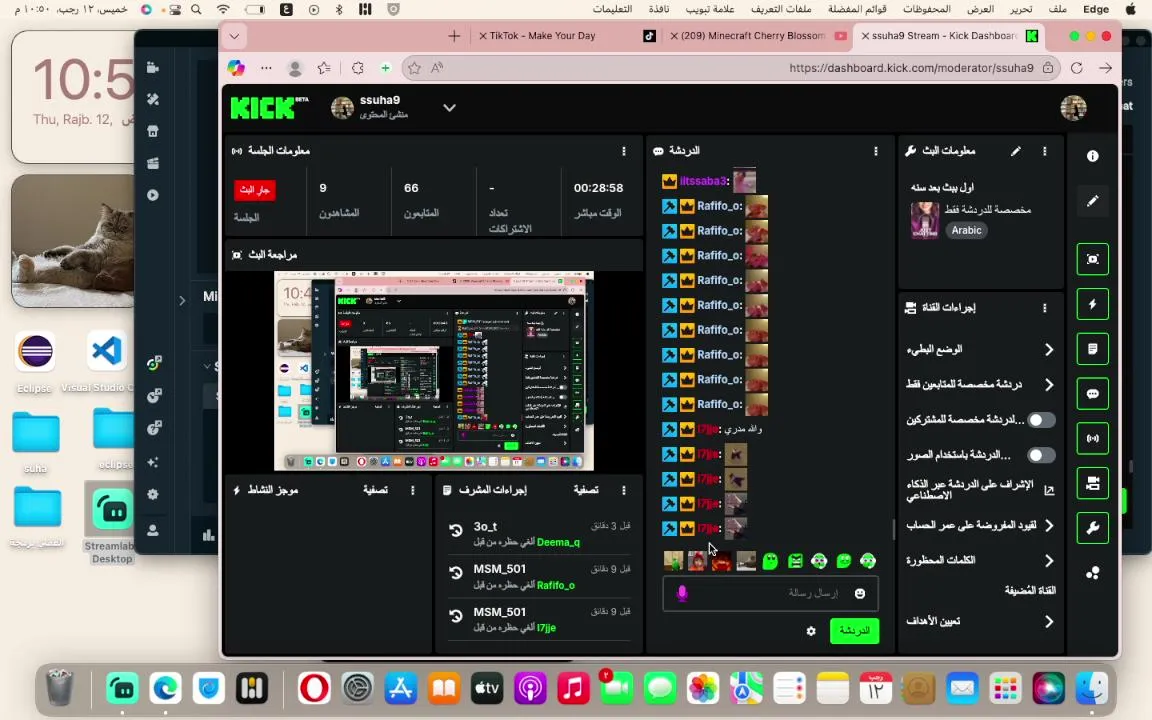Open a new Edge tab plus button
This screenshot has width=1152, height=720.
(454, 35)
